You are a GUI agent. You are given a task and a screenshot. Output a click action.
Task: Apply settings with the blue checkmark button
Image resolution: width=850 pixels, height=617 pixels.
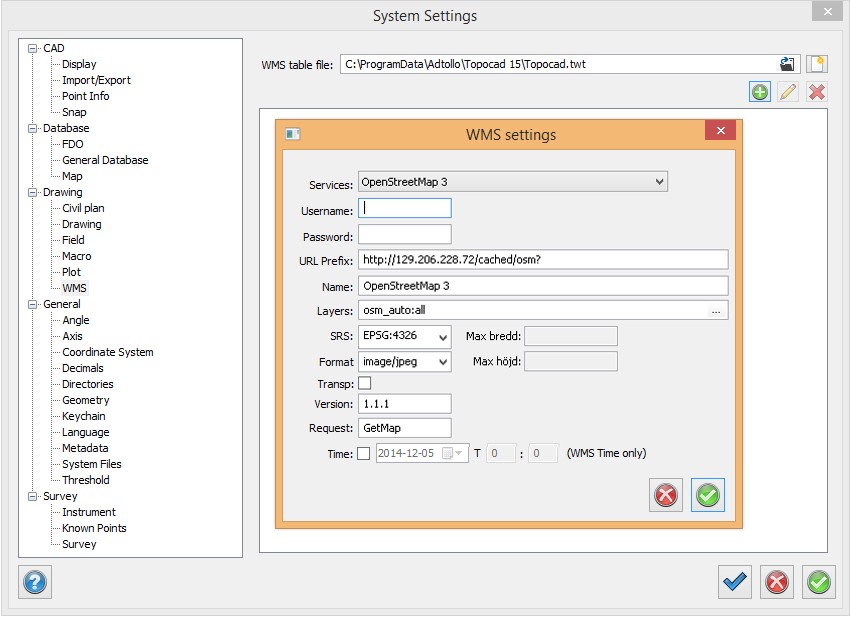735,582
